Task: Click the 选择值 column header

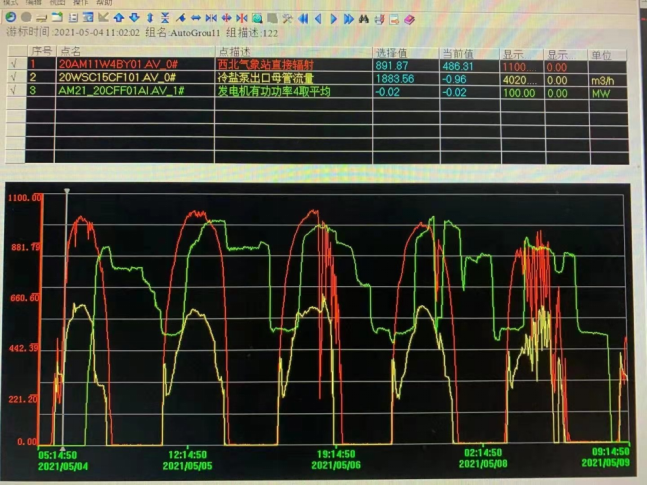Action: click(x=406, y=53)
